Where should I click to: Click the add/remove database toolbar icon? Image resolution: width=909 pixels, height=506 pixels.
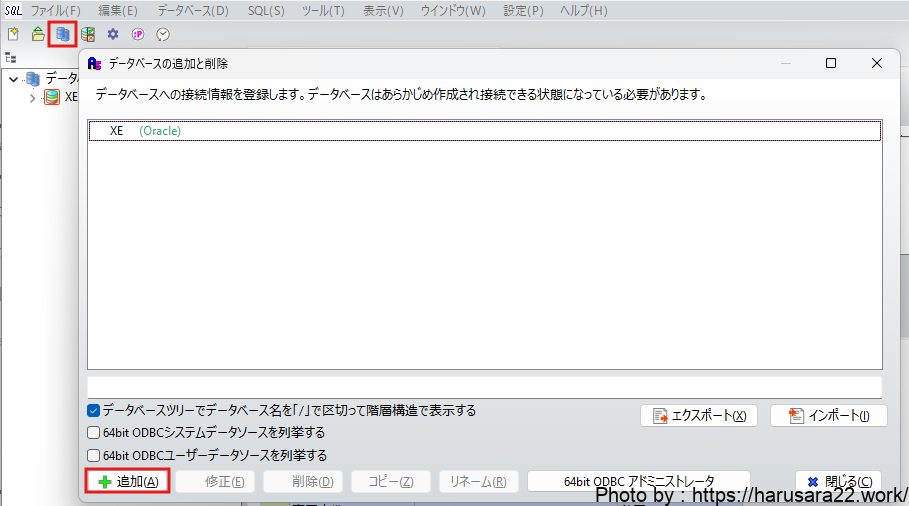tap(63, 34)
